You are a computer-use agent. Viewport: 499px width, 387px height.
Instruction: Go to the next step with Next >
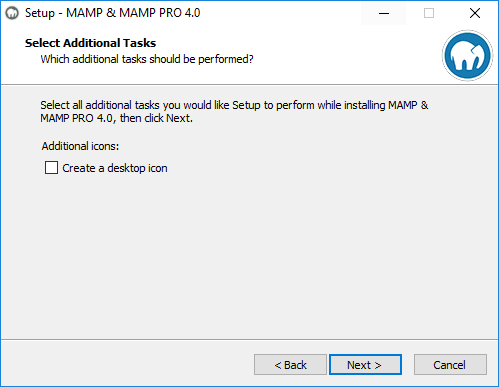point(365,365)
